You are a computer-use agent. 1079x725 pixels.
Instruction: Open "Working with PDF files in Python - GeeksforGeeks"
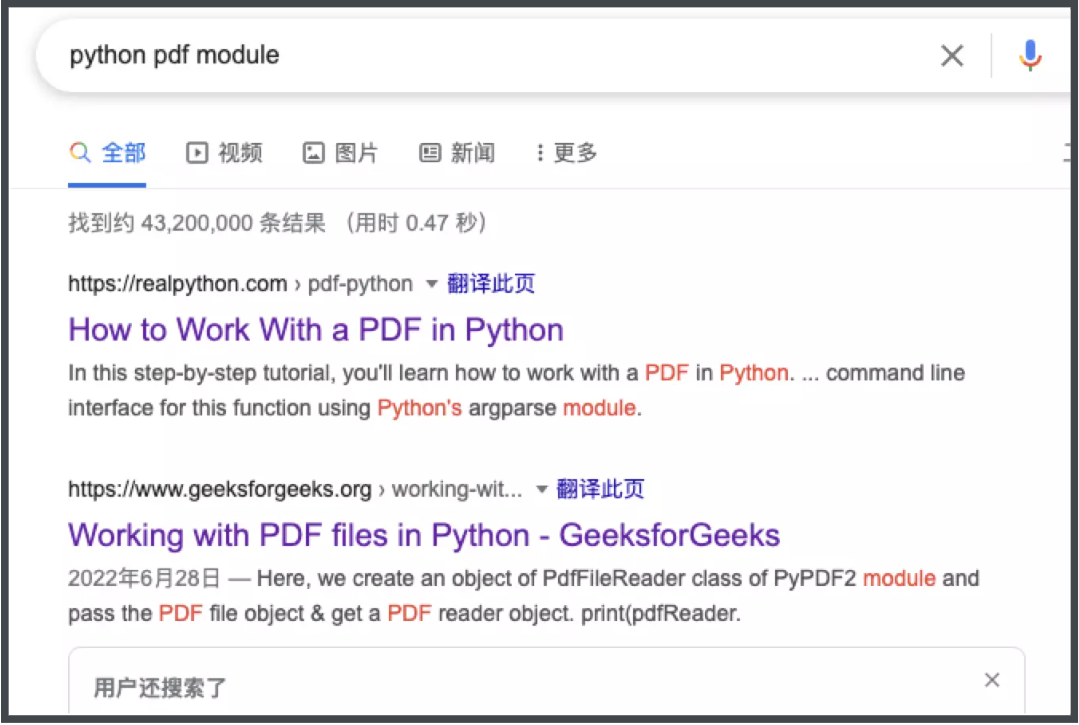pos(423,534)
